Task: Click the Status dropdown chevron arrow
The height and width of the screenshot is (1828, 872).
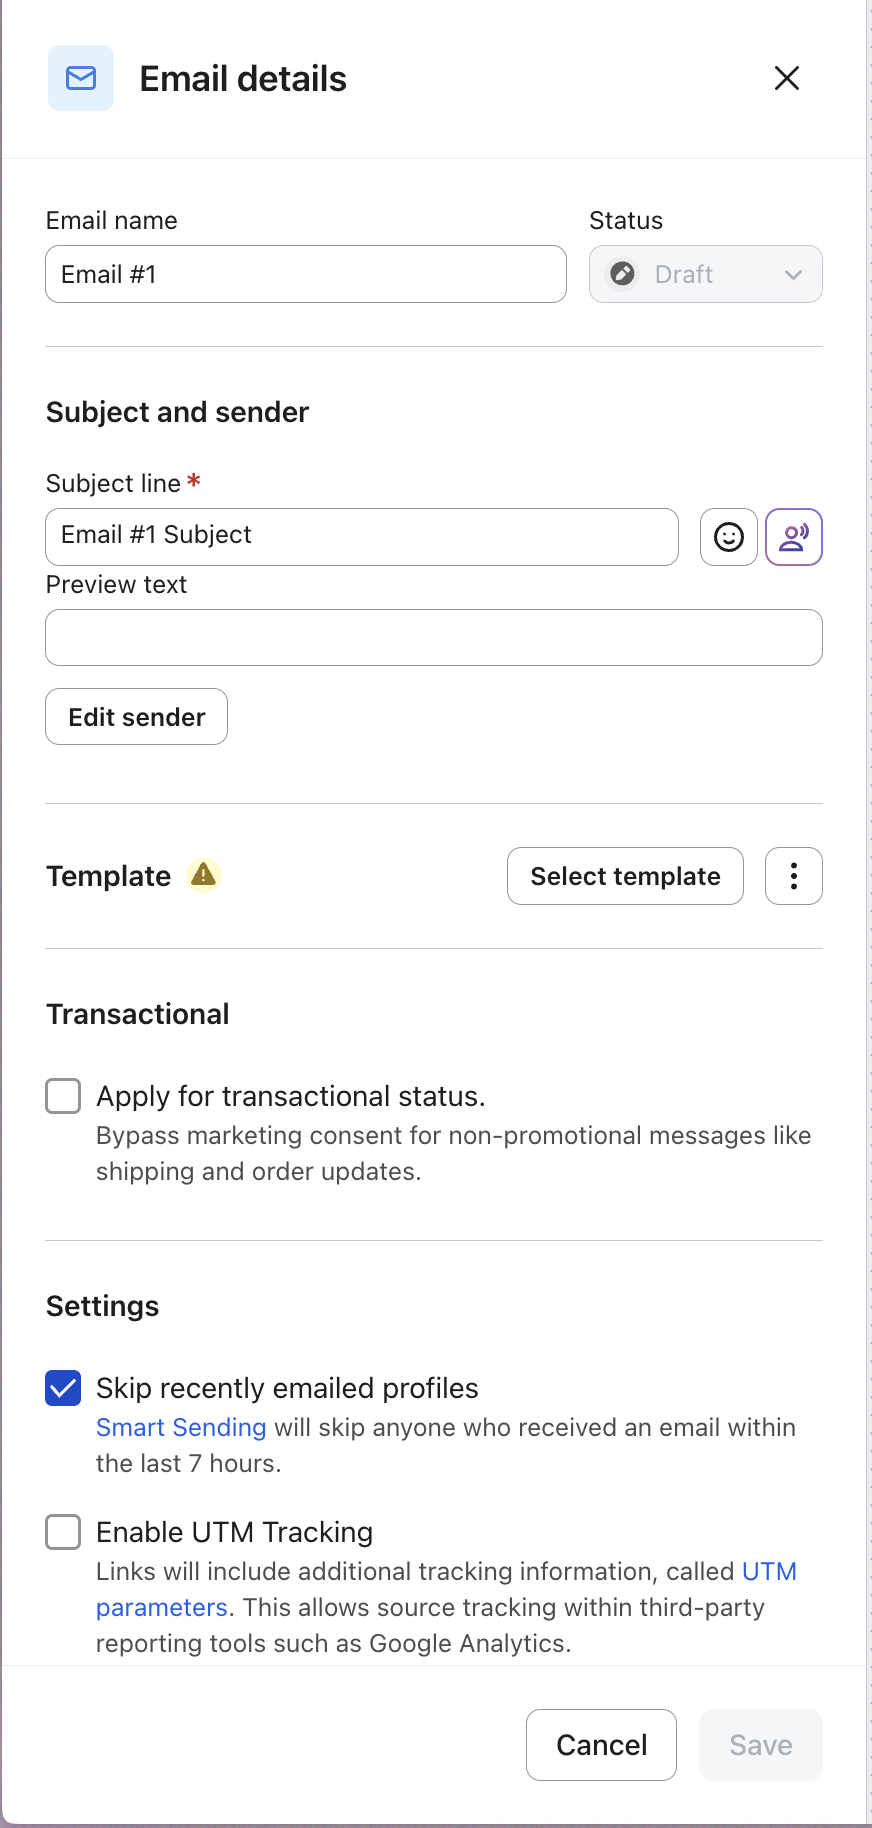Action: 794,275
